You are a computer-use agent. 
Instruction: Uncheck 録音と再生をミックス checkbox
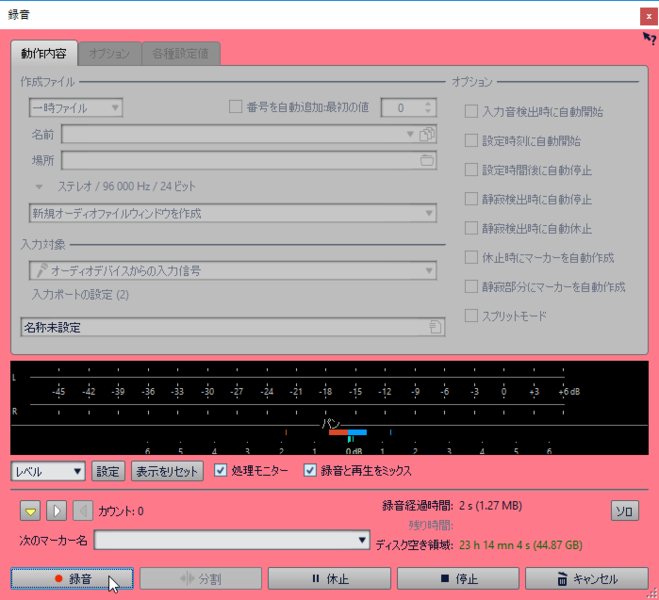point(310,470)
